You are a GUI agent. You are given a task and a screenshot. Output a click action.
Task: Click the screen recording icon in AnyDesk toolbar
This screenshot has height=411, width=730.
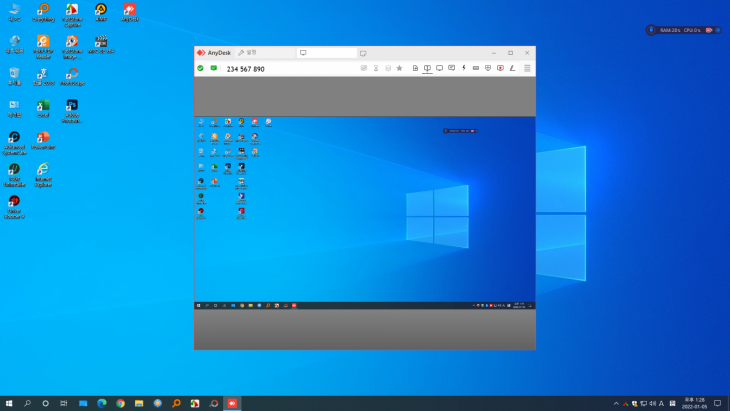(500, 69)
